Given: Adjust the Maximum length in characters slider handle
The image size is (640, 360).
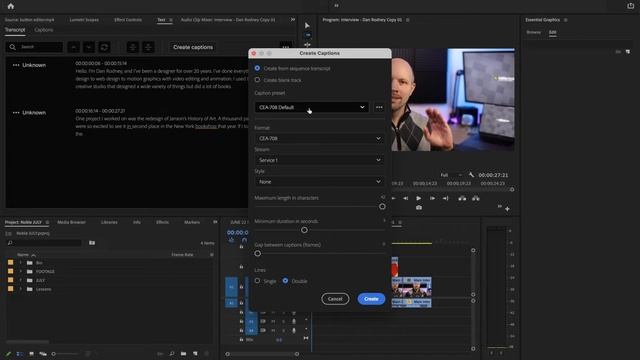Looking at the screenshot, I should 382,207.
